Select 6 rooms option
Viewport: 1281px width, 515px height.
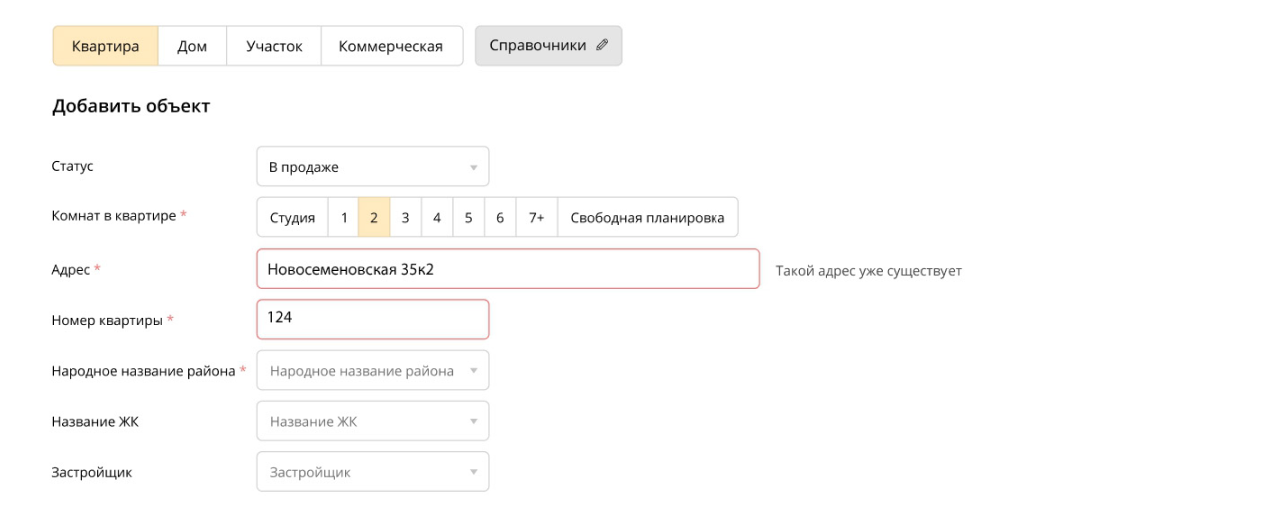pyautogui.click(x=499, y=218)
